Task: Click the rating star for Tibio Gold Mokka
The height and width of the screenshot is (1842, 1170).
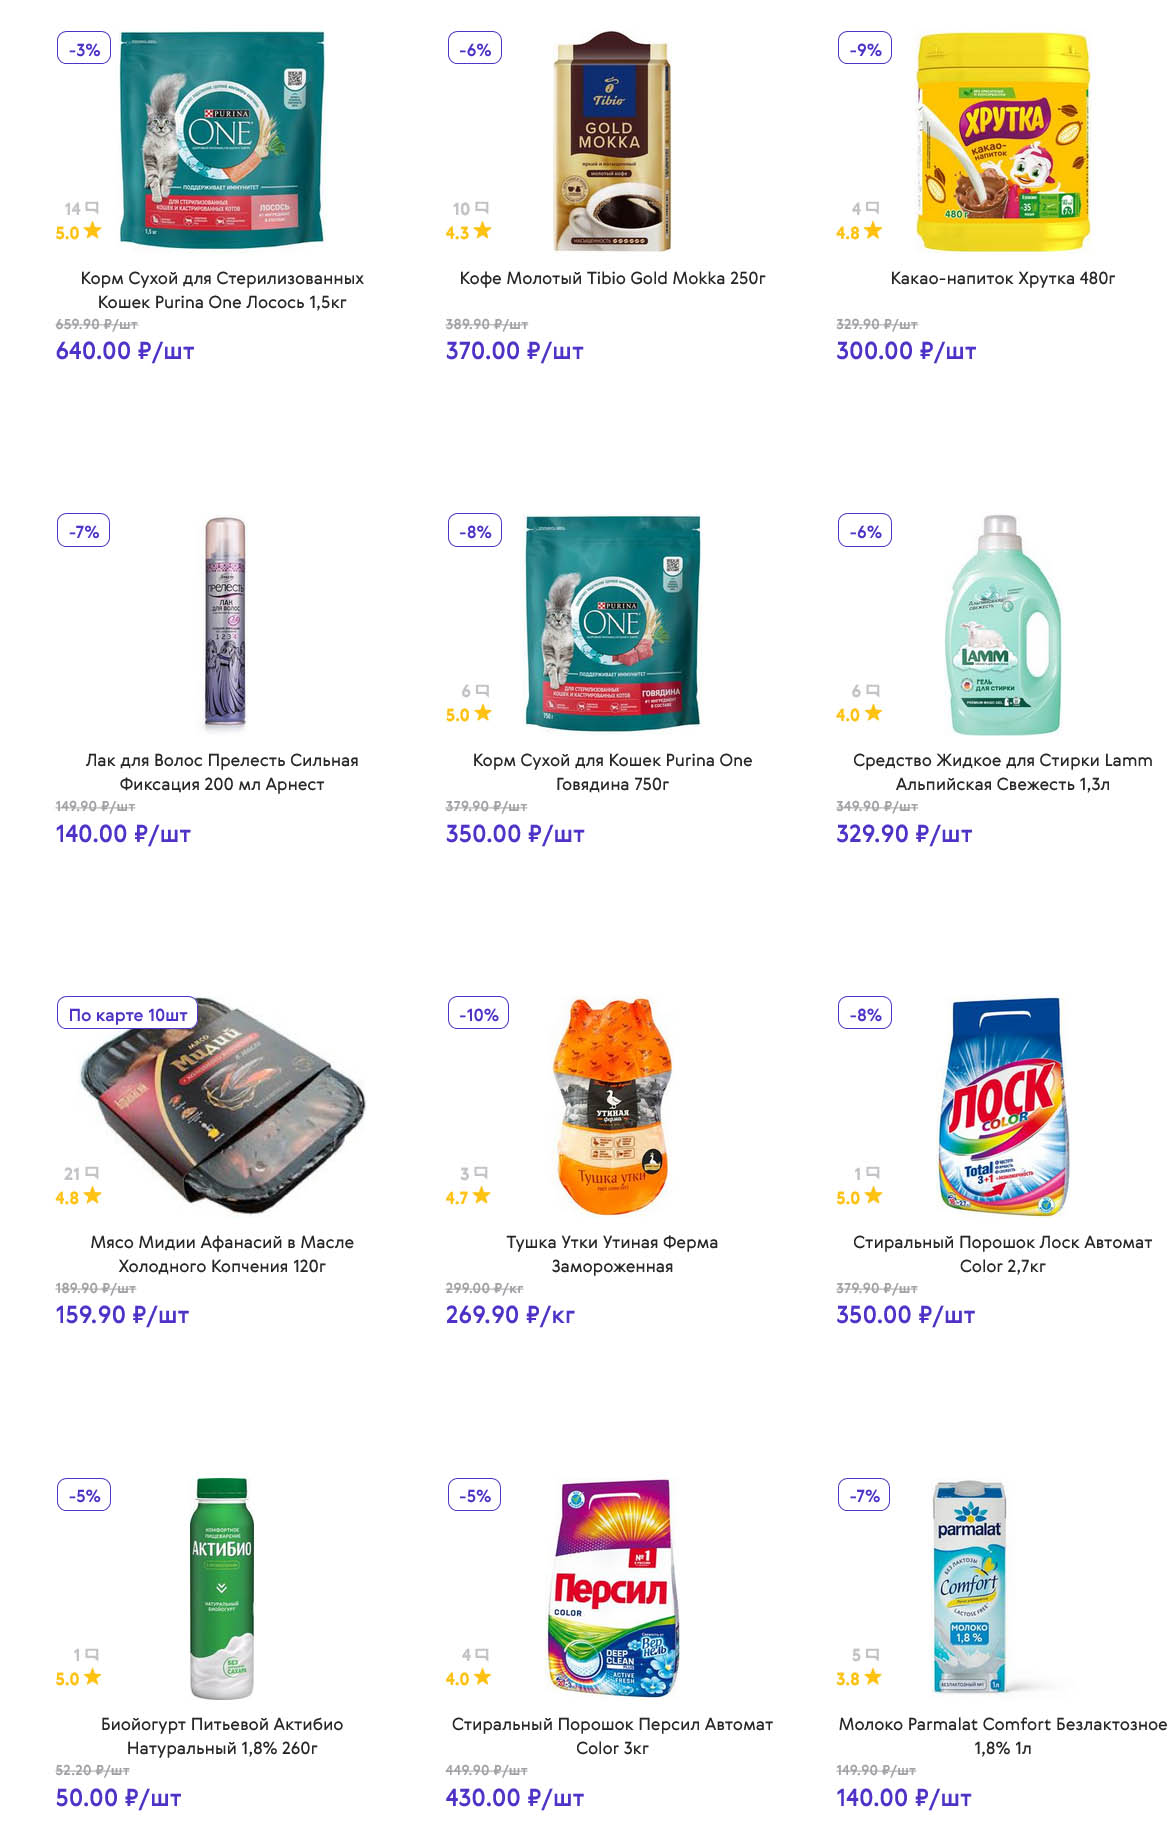Action: (x=483, y=231)
